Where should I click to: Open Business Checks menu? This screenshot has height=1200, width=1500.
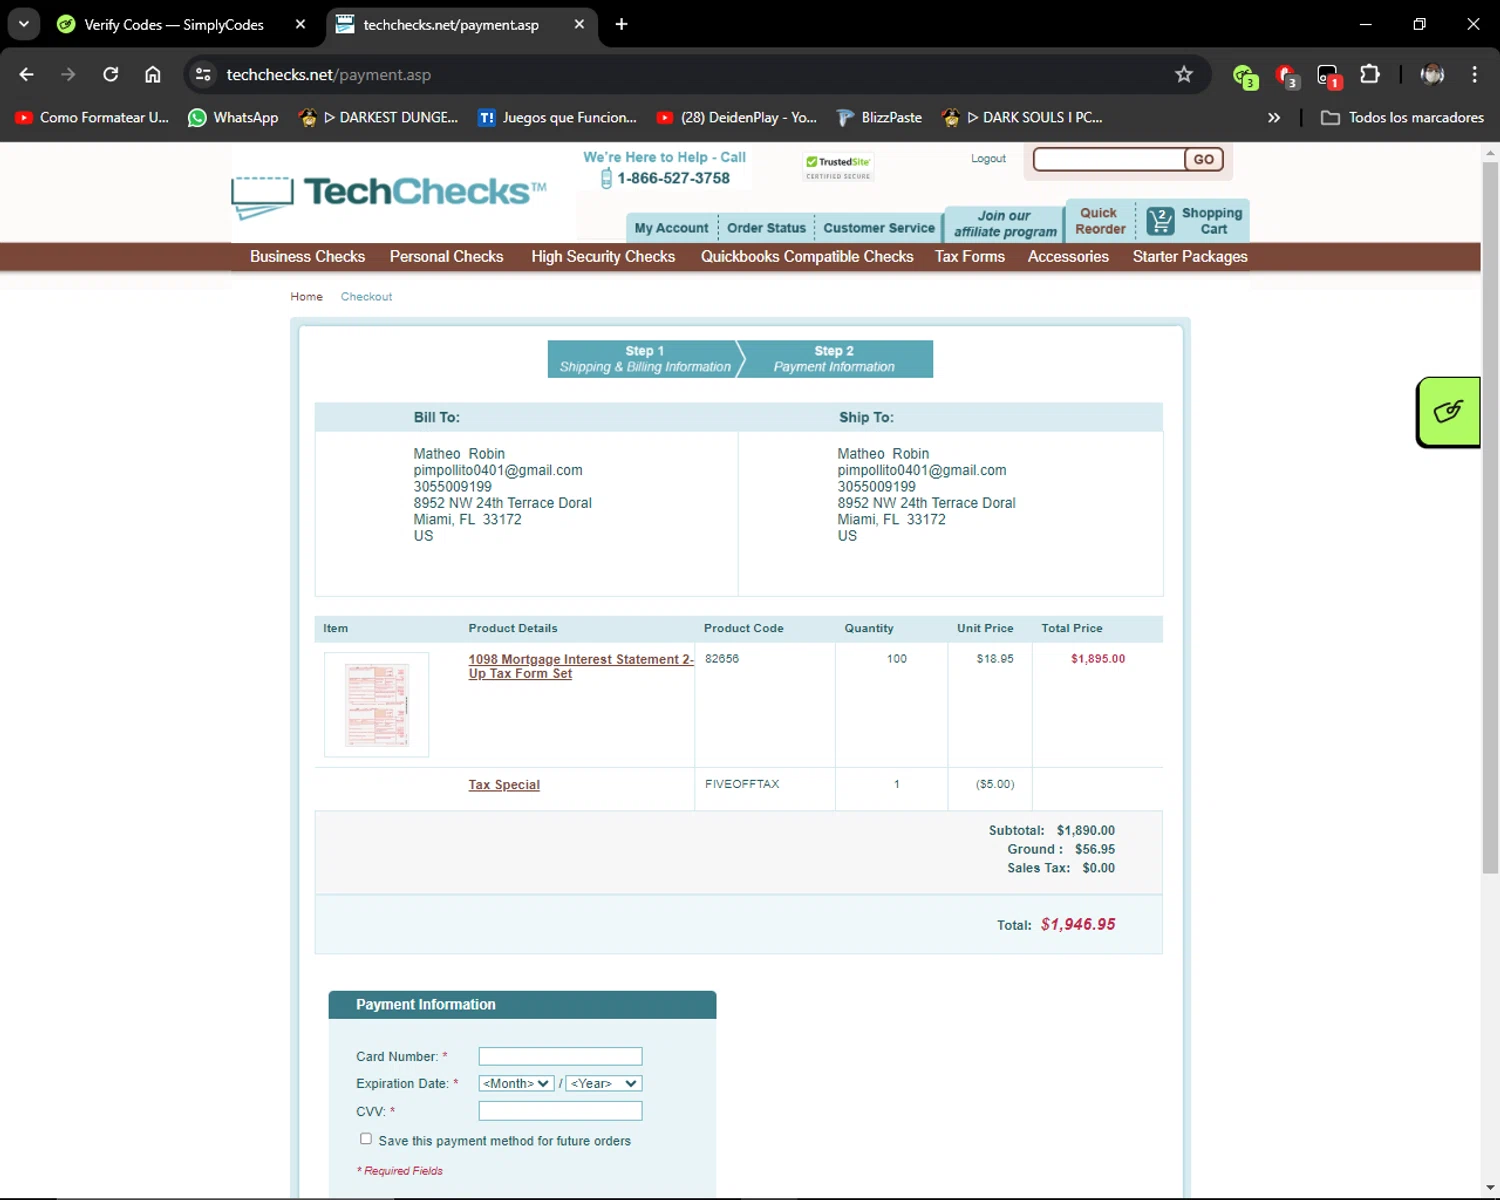tap(307, 257)
